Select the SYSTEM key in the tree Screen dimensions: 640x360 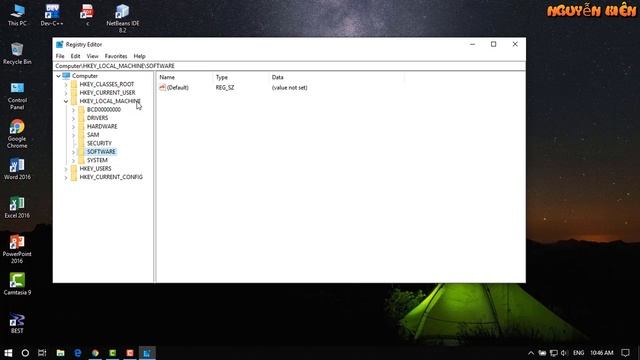coord(97,160)
